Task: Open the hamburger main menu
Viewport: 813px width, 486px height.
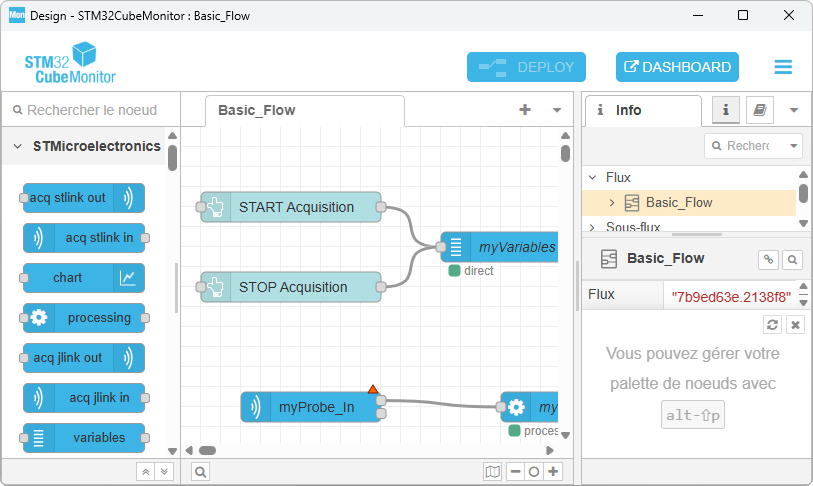Action: (782, 67)
